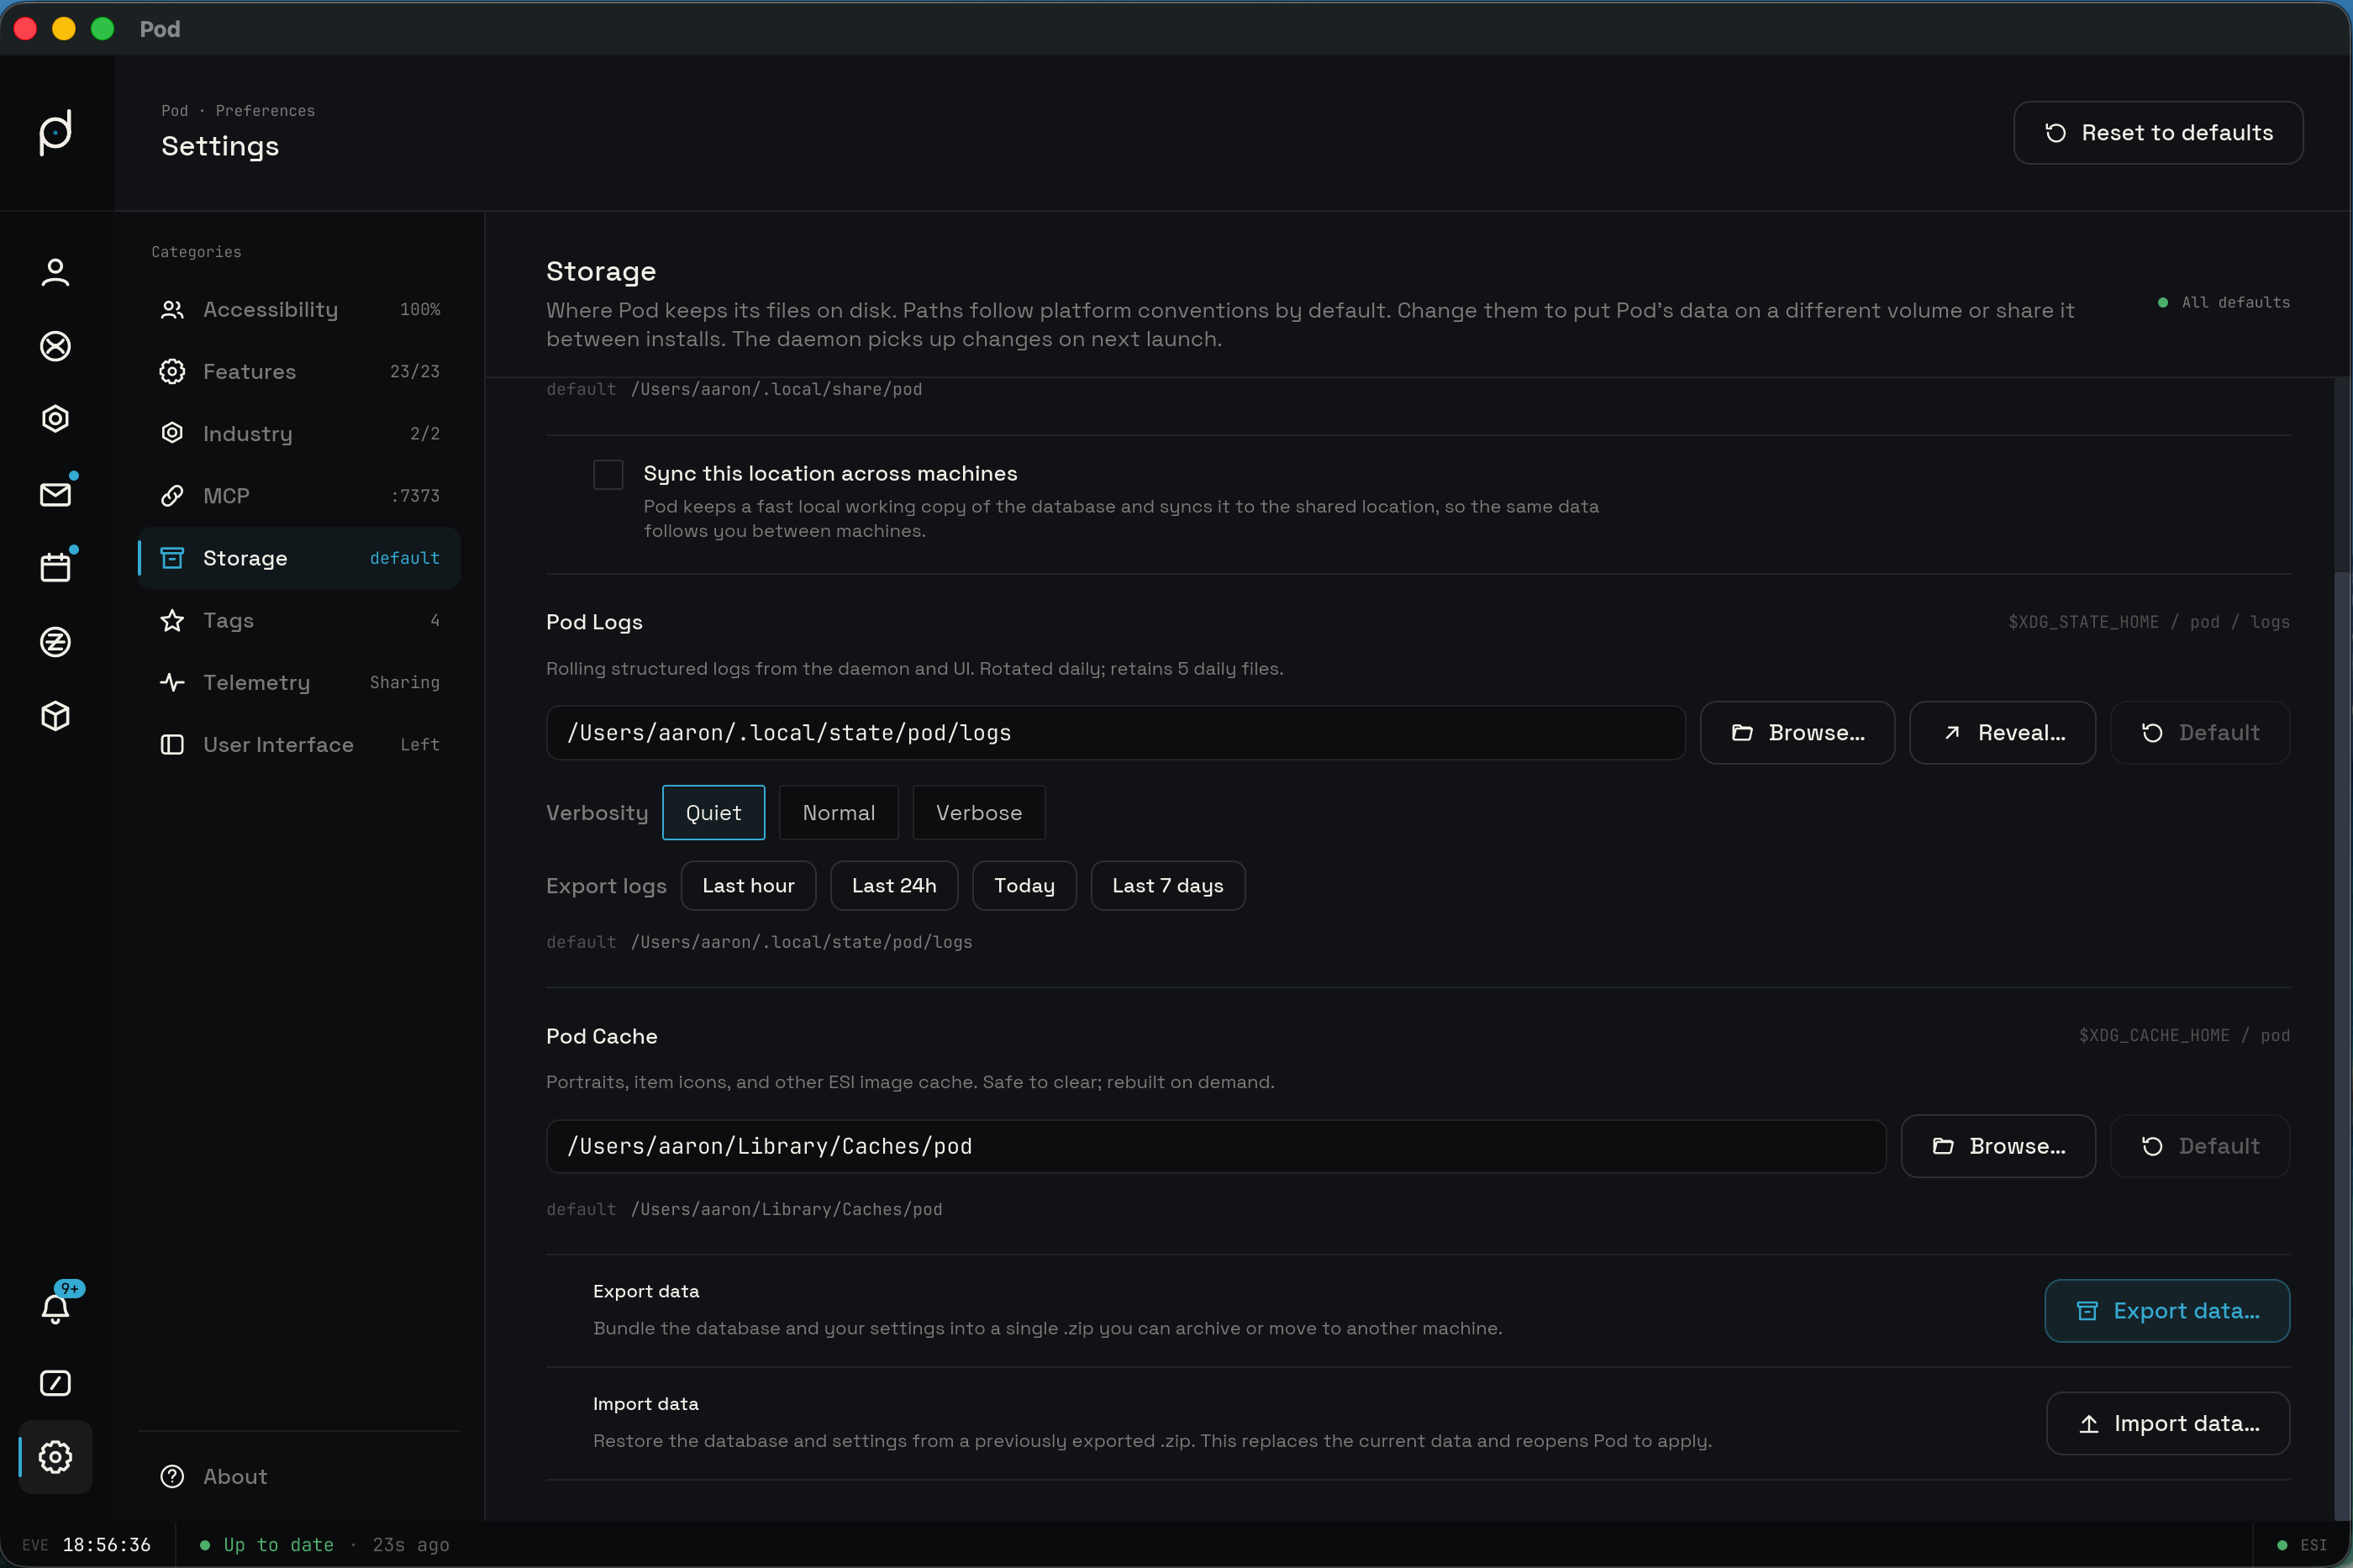
Task: Click the $XDG_STATE_HOME / pod / logs hint
Action: coord(2149,622)
